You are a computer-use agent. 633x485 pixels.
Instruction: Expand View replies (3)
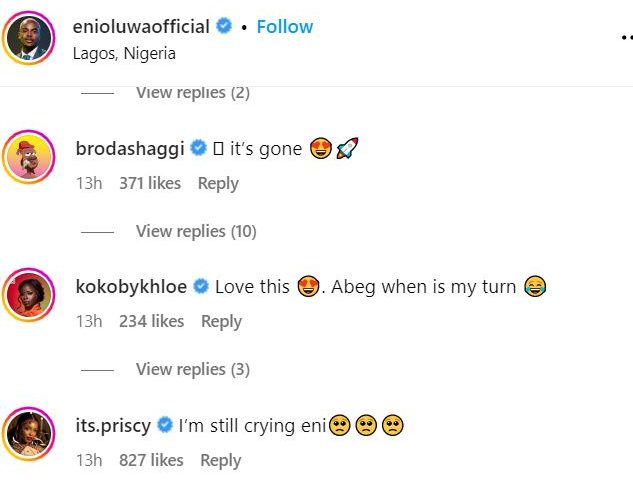coord(193,369)
